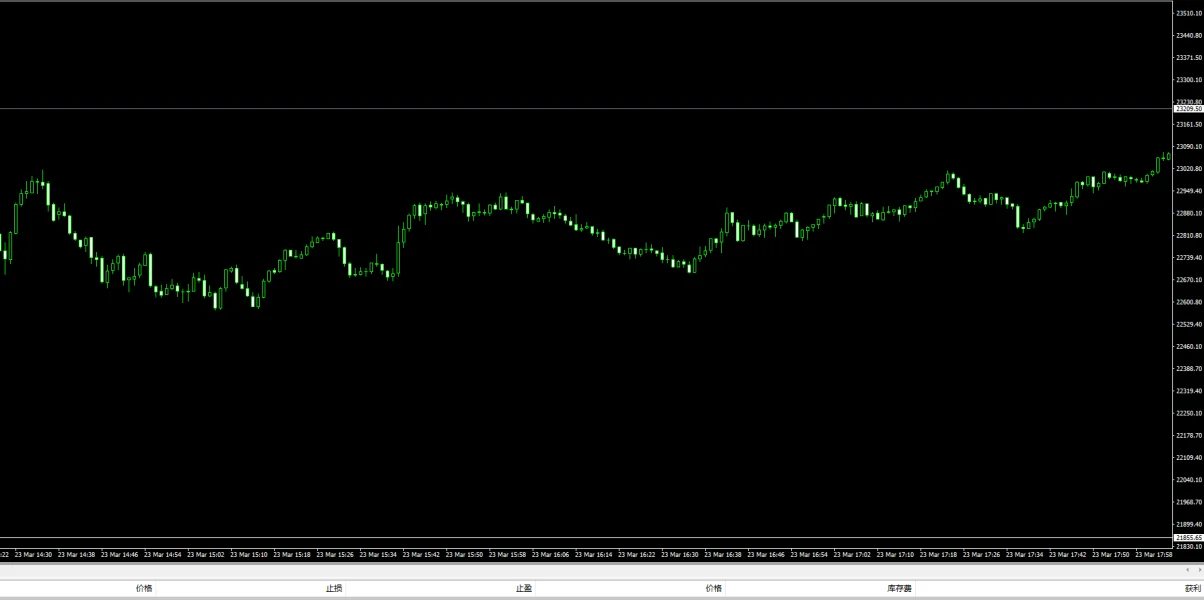Click the 23 Mar 15:42 time label
Screen dimensions: 1204x600
coord(421,554)
